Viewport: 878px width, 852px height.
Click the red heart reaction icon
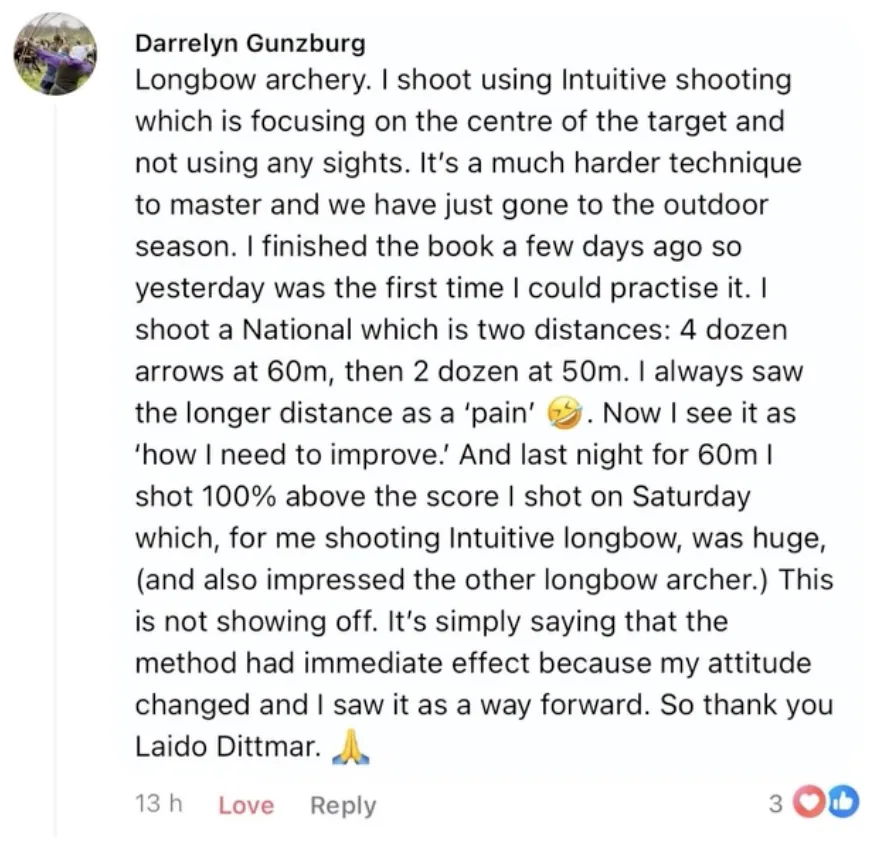(x=810, y=803)
